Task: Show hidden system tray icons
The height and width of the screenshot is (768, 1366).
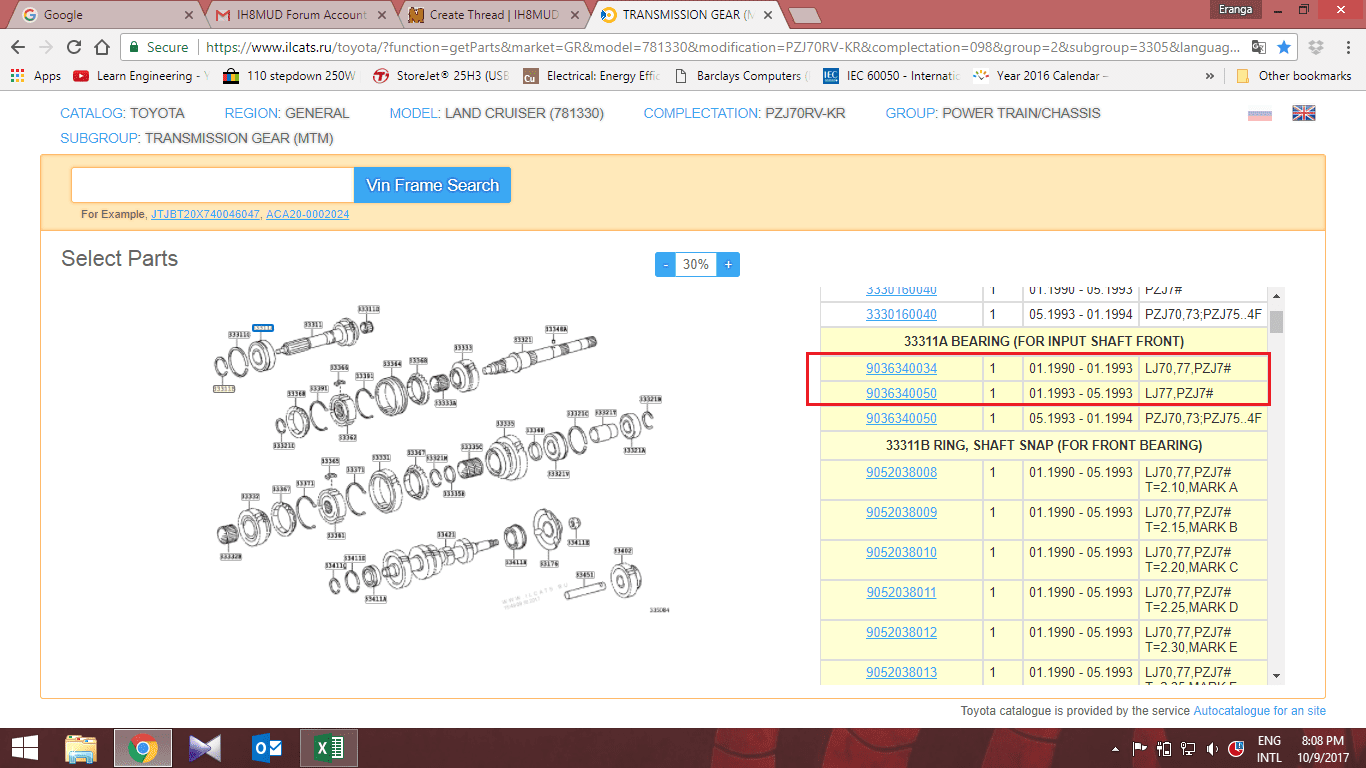Action: point(1115,748)
